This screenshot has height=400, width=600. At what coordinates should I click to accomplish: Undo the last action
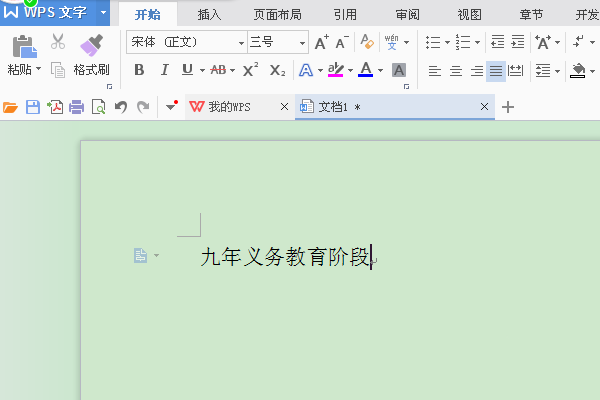[x=121, y=107]
